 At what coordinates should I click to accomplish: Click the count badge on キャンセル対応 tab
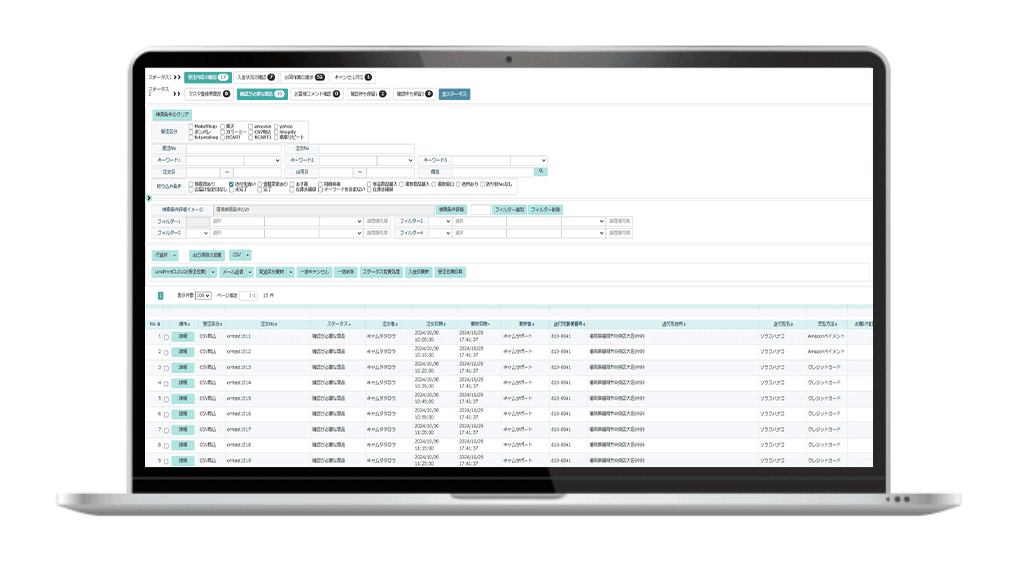368,77
